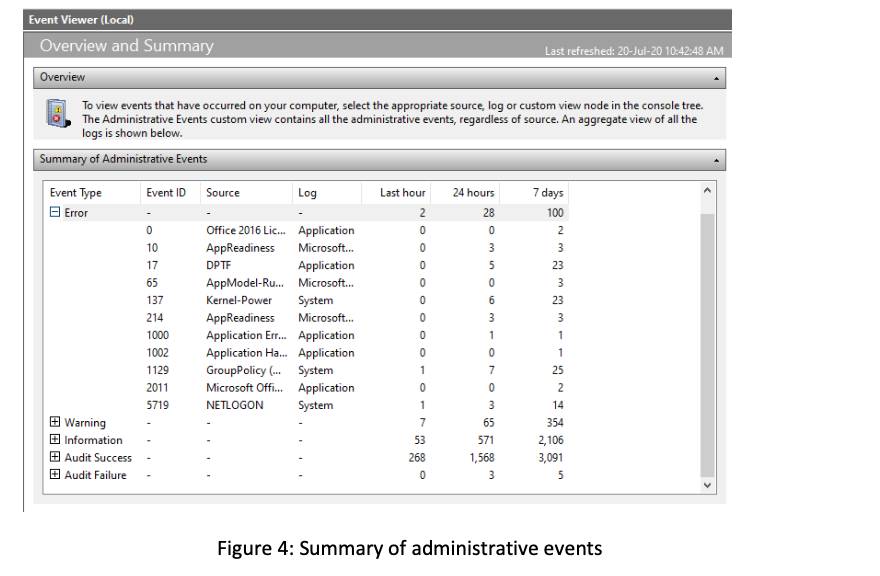The width and height of the screenshot is (880, 576).
Task: Click the 3,091 seven-day Audit Success count
Action: pyautogui.click(x=551, y=458)
